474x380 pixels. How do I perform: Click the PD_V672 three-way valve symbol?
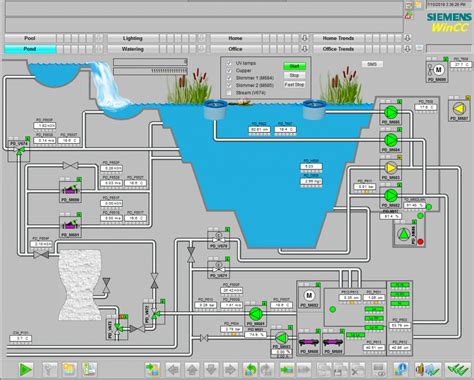(155, 314)
